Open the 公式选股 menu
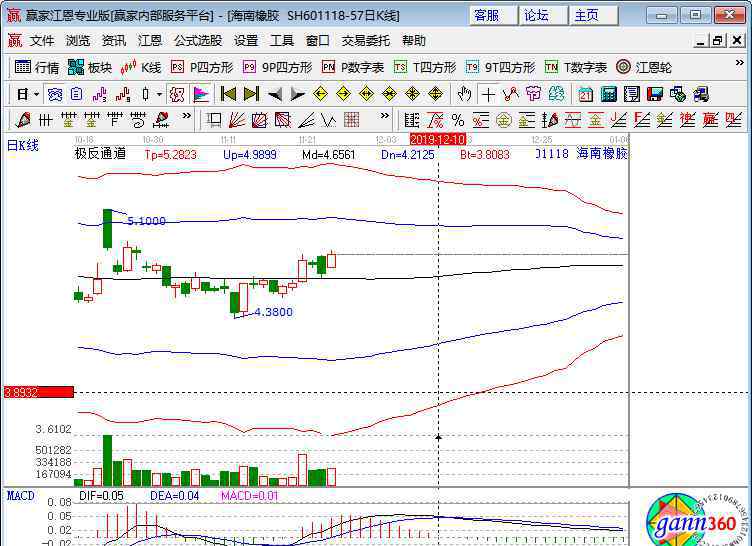The image size is (752, 546). click(198, 41)
